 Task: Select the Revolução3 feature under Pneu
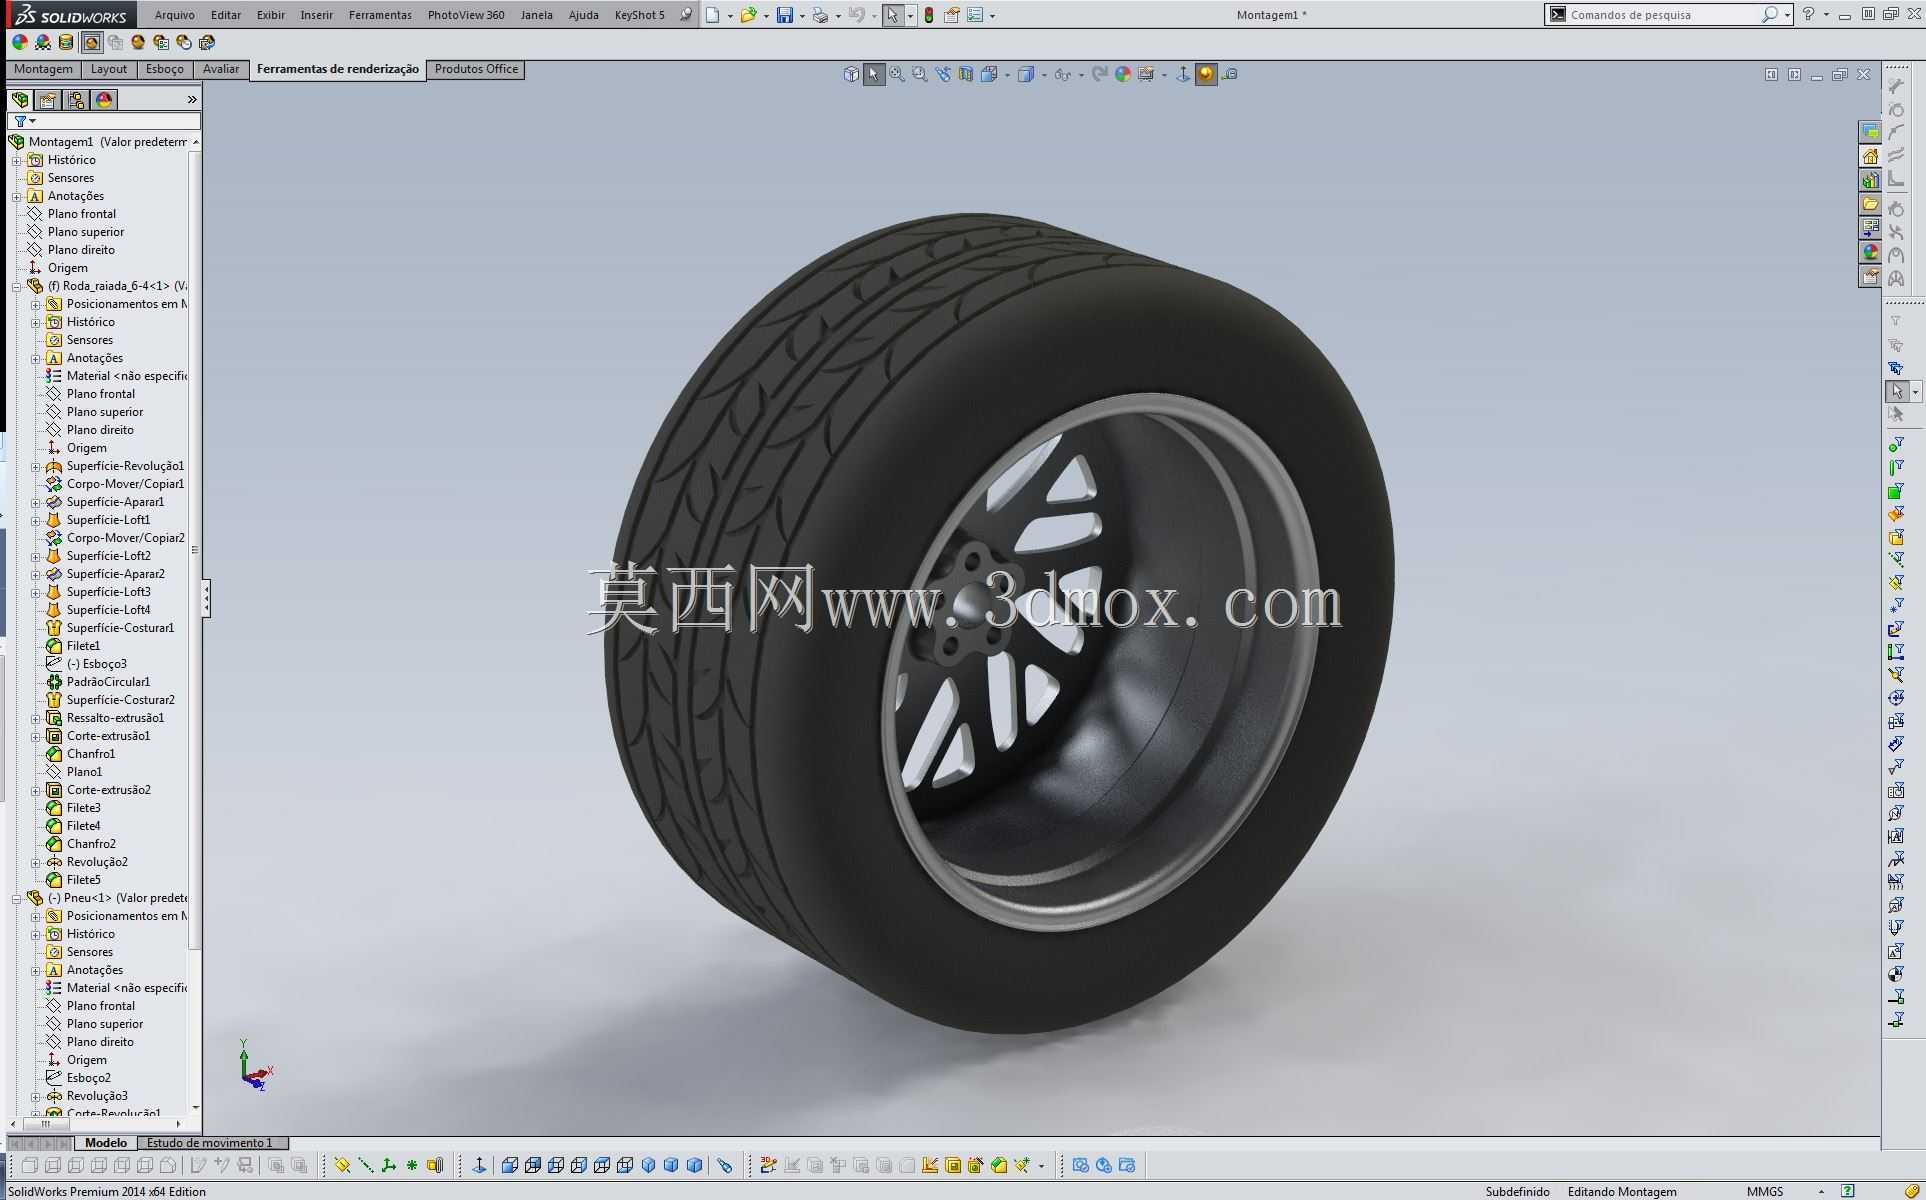[x=97, y=1096]
